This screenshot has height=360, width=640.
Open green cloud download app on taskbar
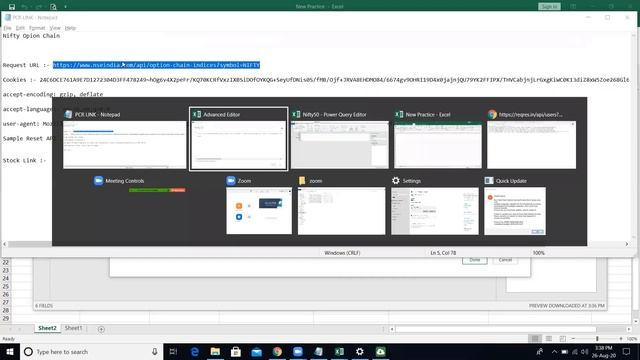pos(380,351)
